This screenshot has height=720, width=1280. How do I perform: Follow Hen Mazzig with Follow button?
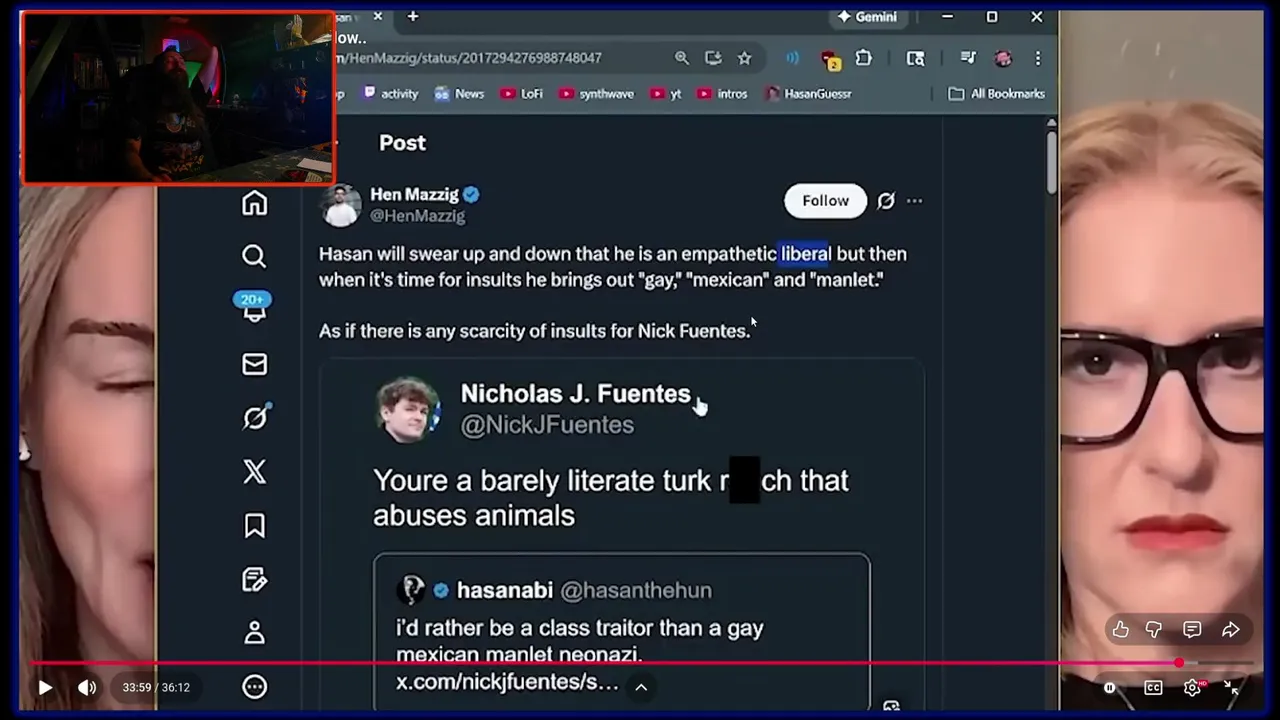(825, 201)
